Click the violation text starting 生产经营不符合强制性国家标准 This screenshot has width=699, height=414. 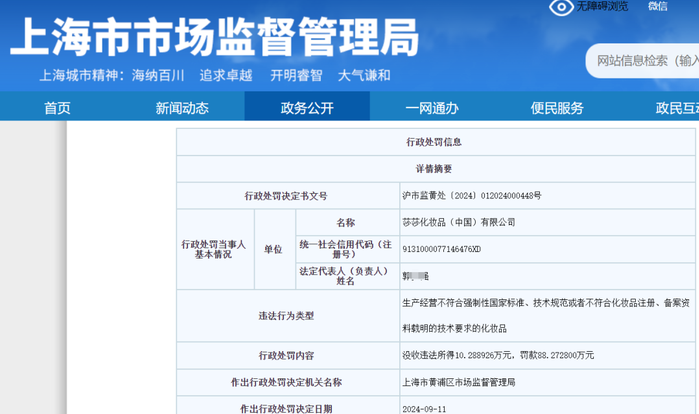point(546,316)
